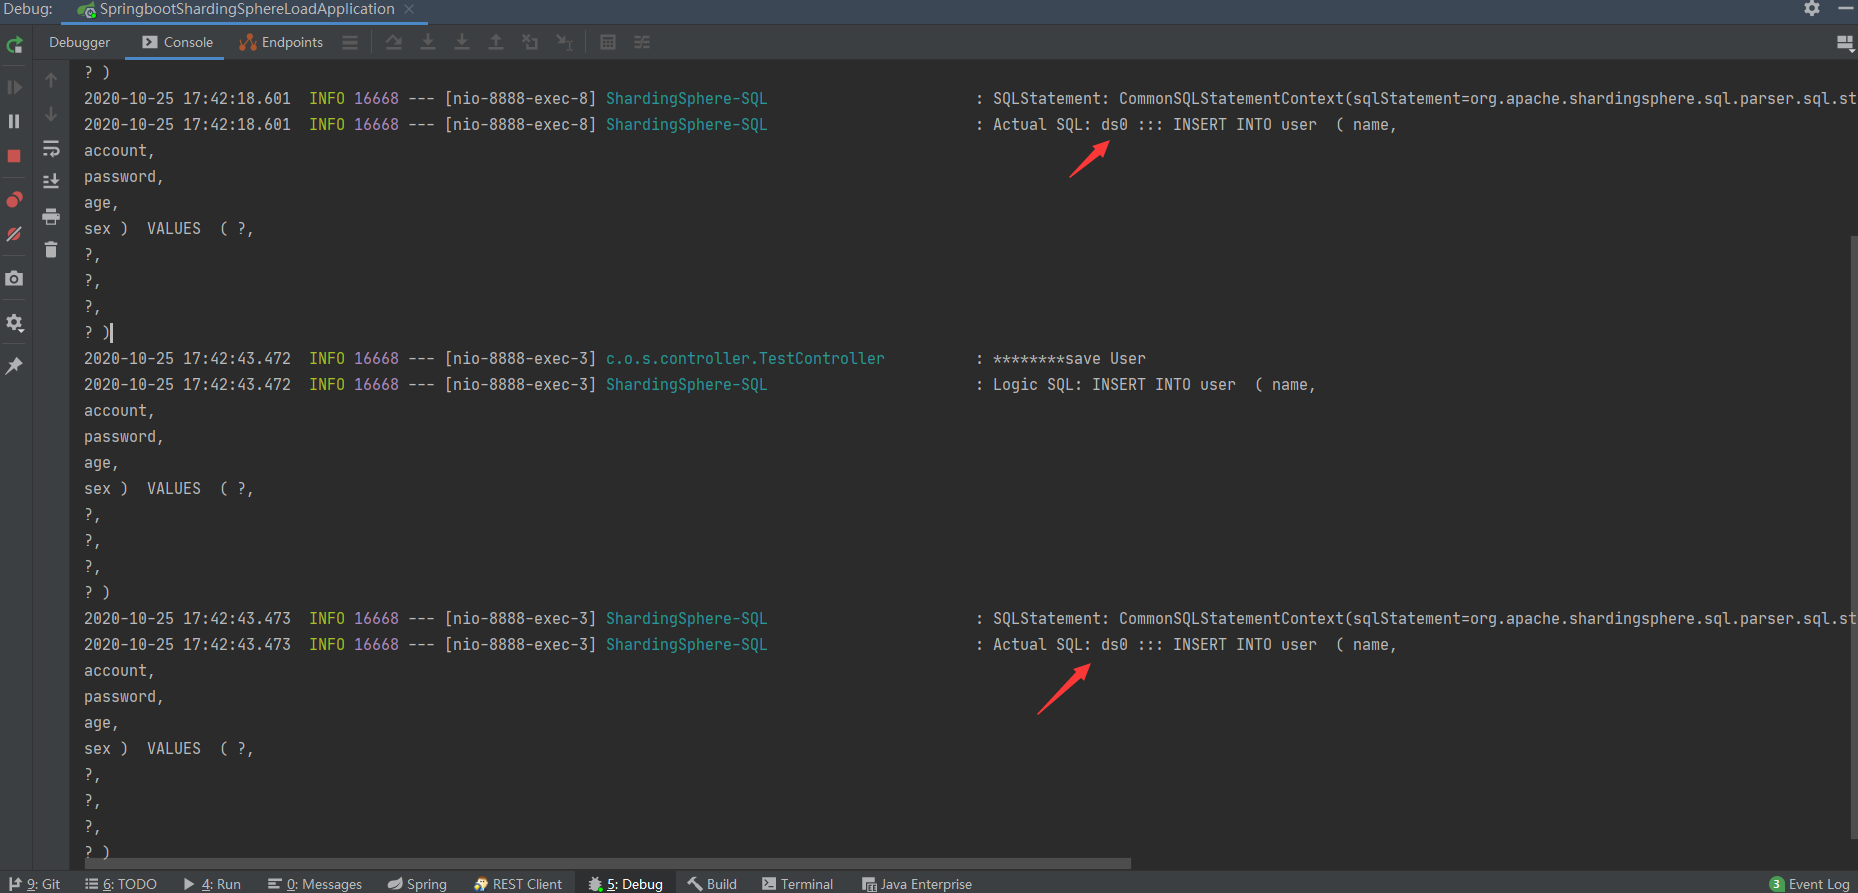The image size is (1858, 893).
Task: Click the Trace Current Stream Chain icon
Action: [642, 42]
